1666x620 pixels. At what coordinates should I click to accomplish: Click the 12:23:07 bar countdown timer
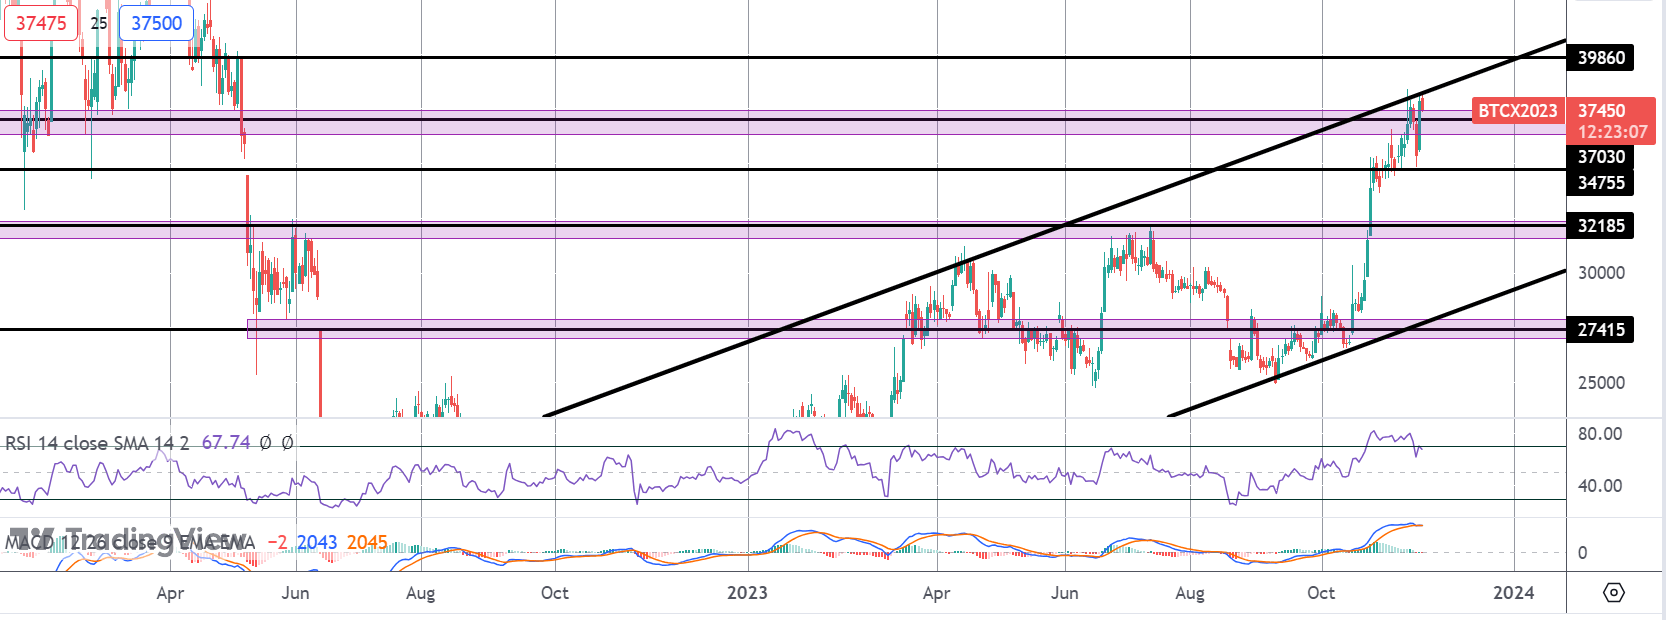click(x=1612, y=132)
